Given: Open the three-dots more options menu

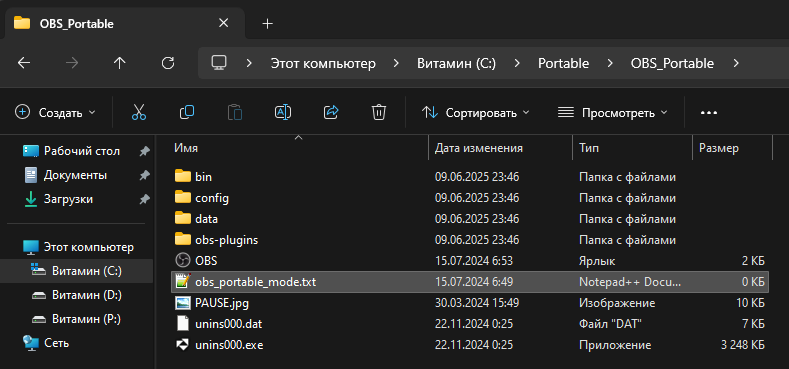Looking at the screenshot, I should tap(708, 112).
